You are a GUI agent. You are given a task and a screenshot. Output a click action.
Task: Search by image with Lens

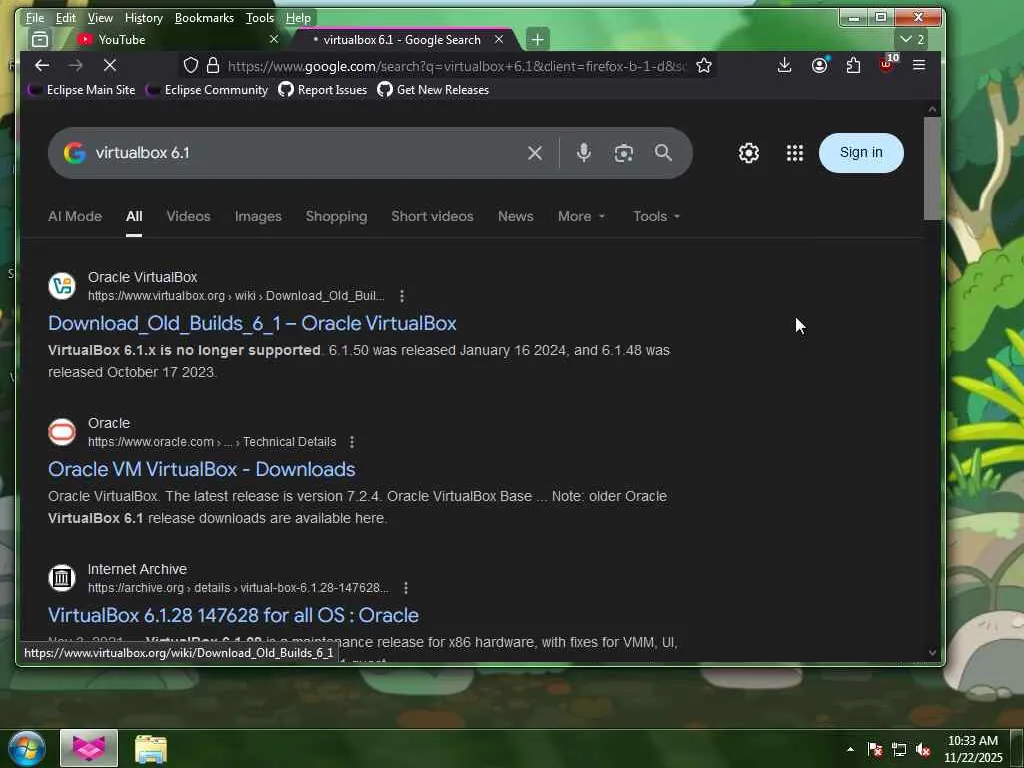[x=624, y=153]
